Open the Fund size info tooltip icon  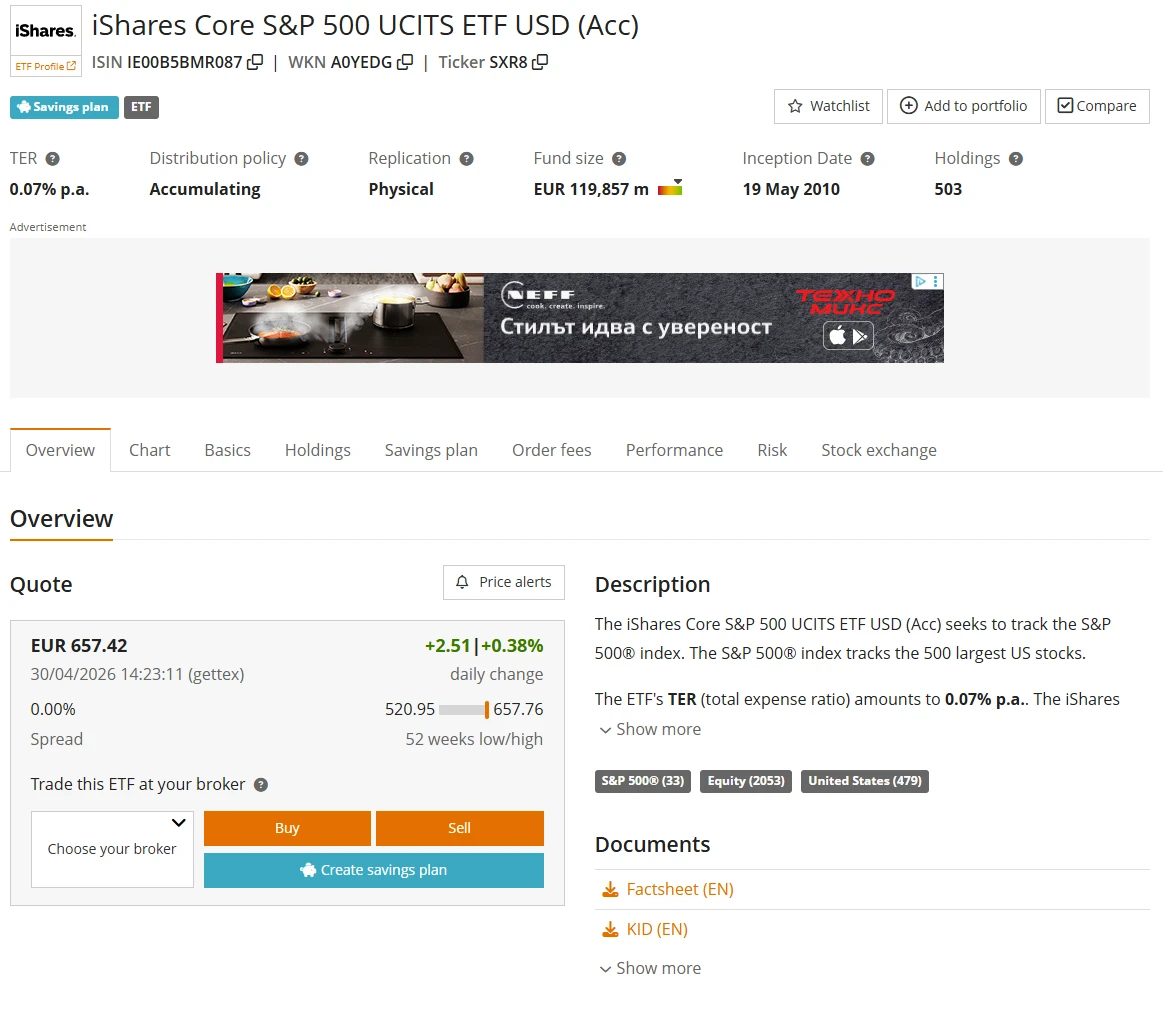coord(619,159)
